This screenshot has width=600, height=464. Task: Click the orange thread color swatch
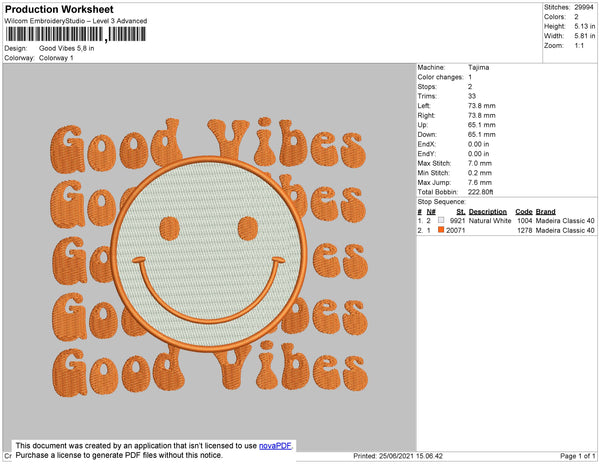(x=440, y=230)
